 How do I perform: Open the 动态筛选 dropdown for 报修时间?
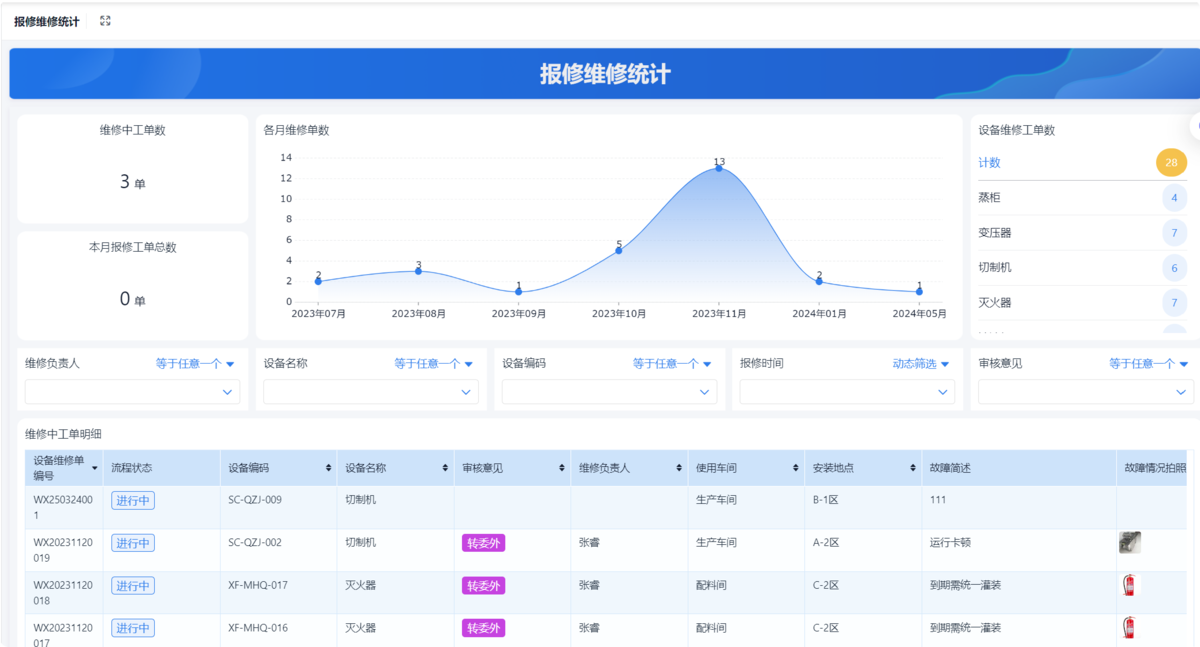point(916,363)
